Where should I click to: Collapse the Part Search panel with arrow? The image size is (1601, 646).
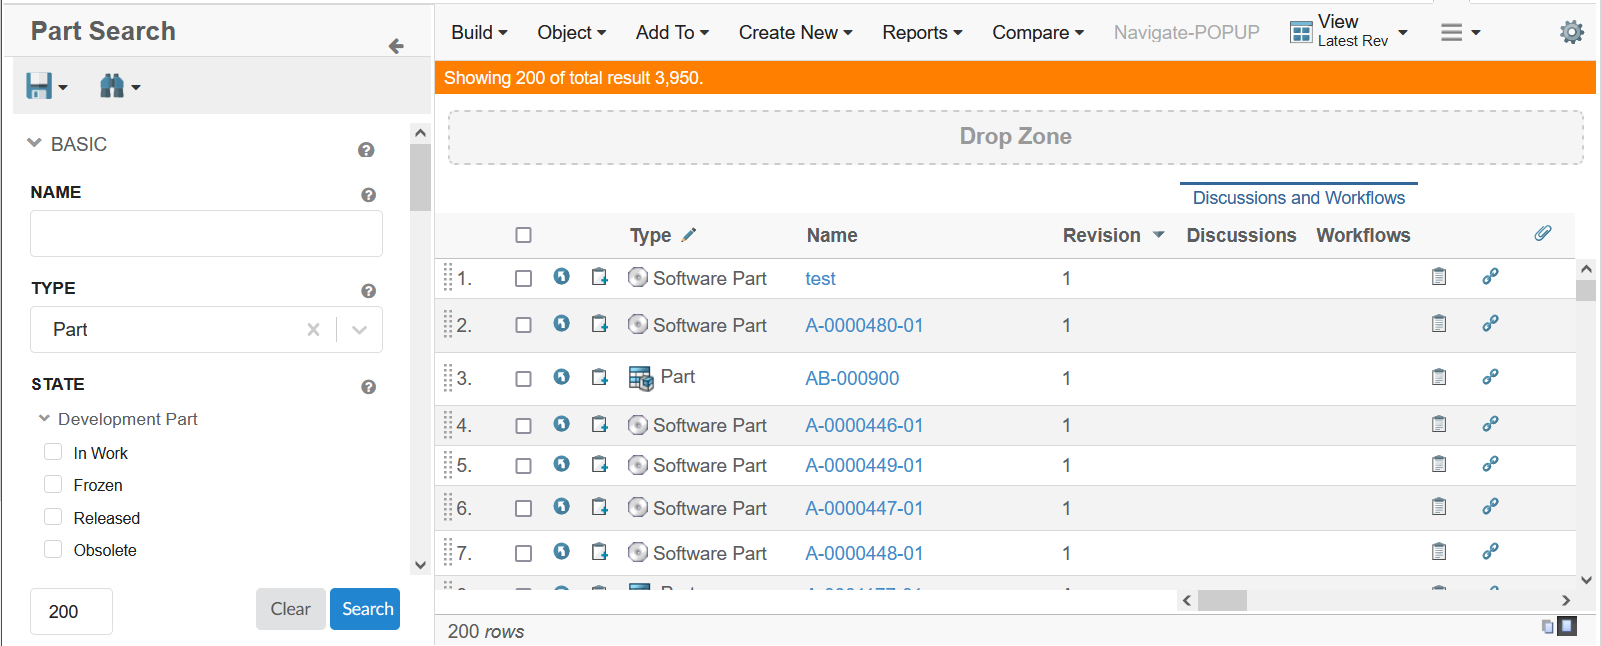pyautogui.click(x=396, y=46)
